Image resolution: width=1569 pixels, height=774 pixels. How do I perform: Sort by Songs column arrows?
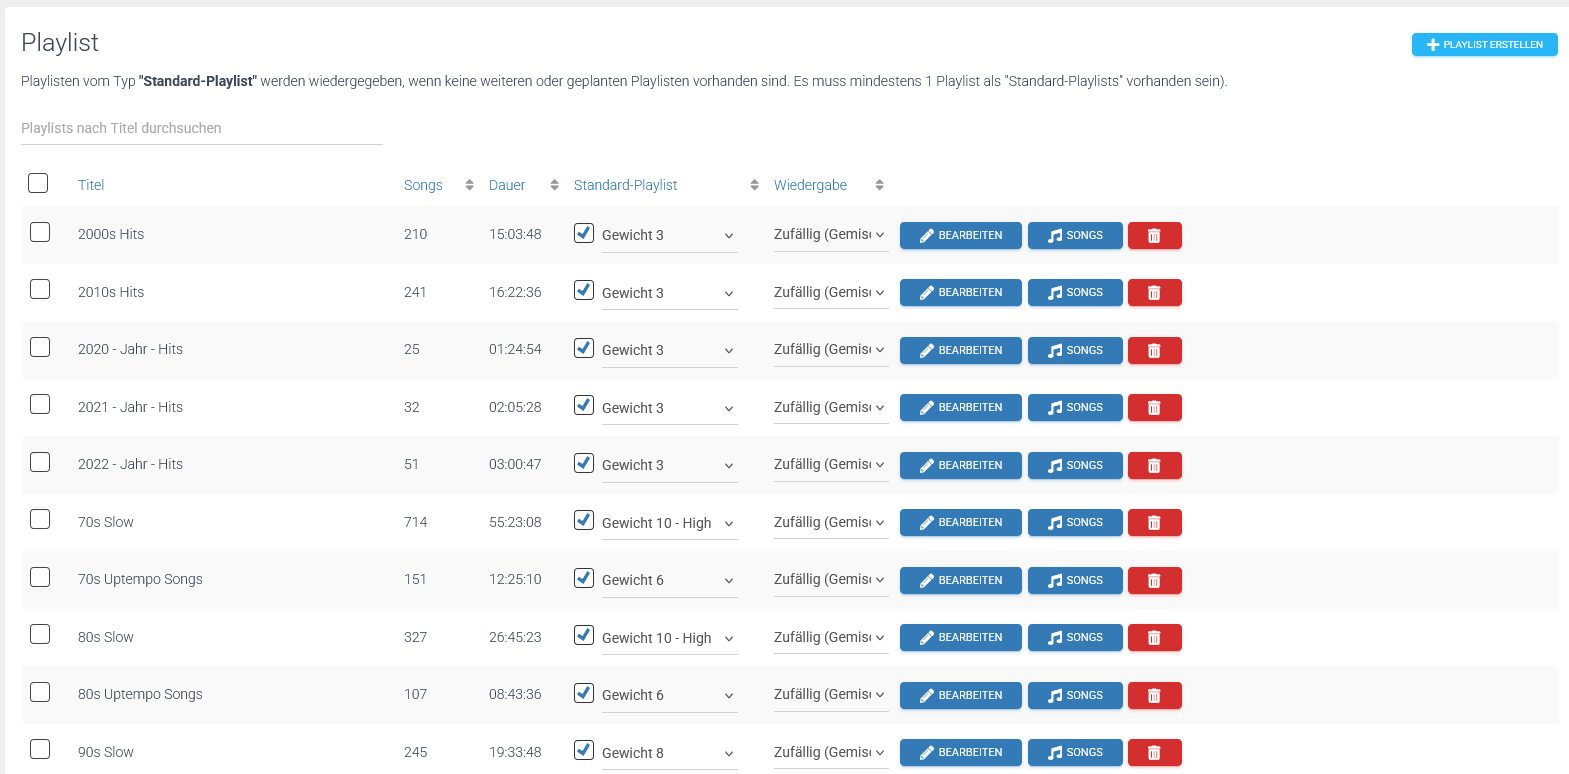pyautogui.click(x=469, y=185)
